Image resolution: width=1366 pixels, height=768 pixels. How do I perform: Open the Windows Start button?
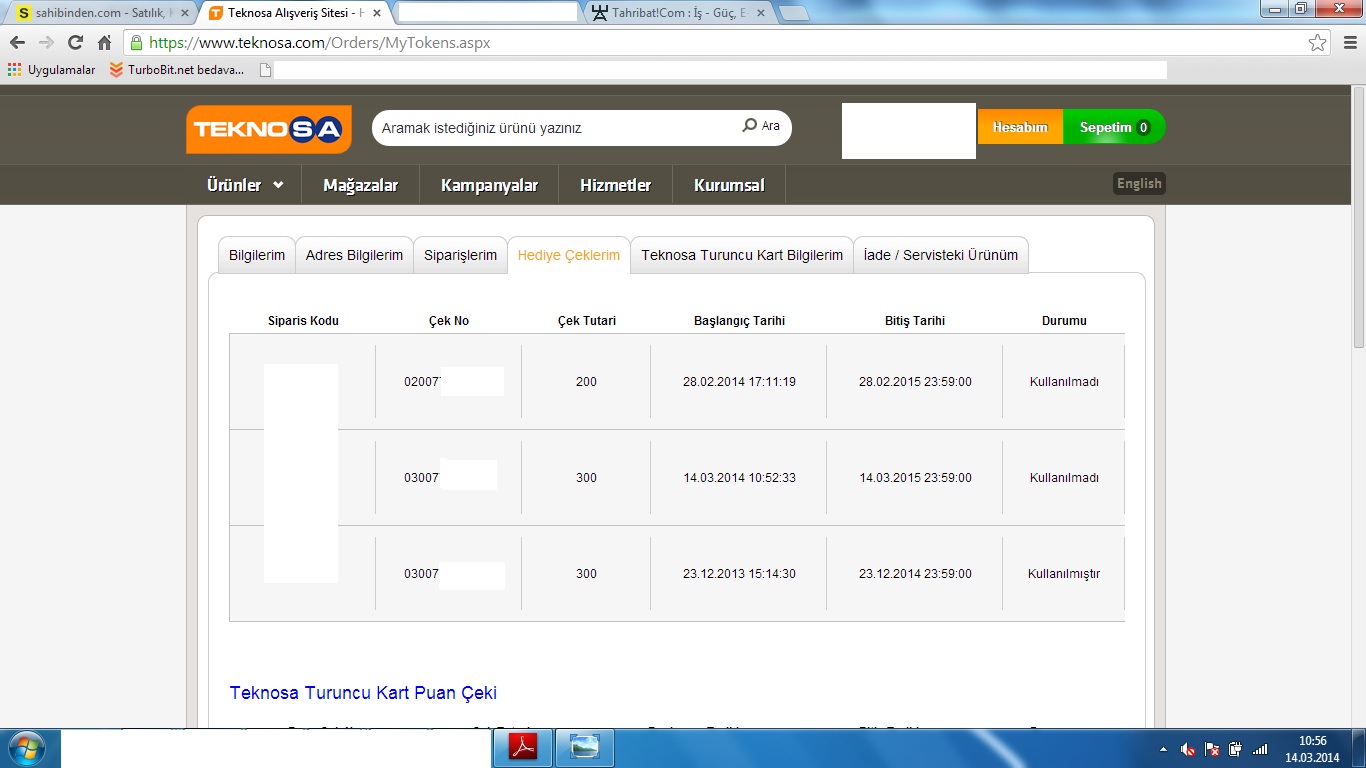pyautogui.click(x=26, y=748)
